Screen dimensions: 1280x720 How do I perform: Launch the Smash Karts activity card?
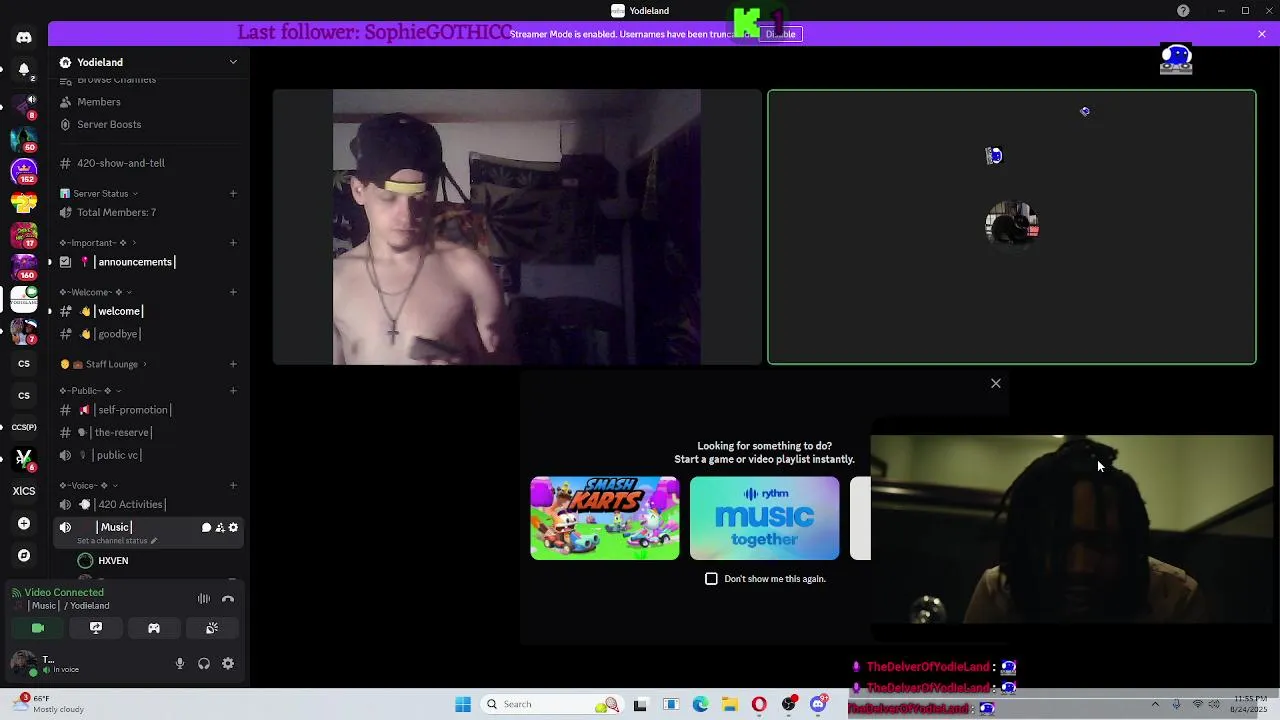click(605, 518)
